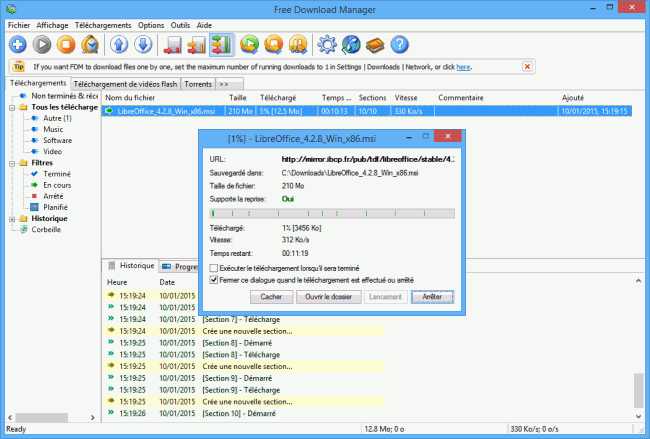Click the tree panel right scroll arrow
The width and height of the screenshot is (650, 439).
pyautogui.click(x=93, y=417)
